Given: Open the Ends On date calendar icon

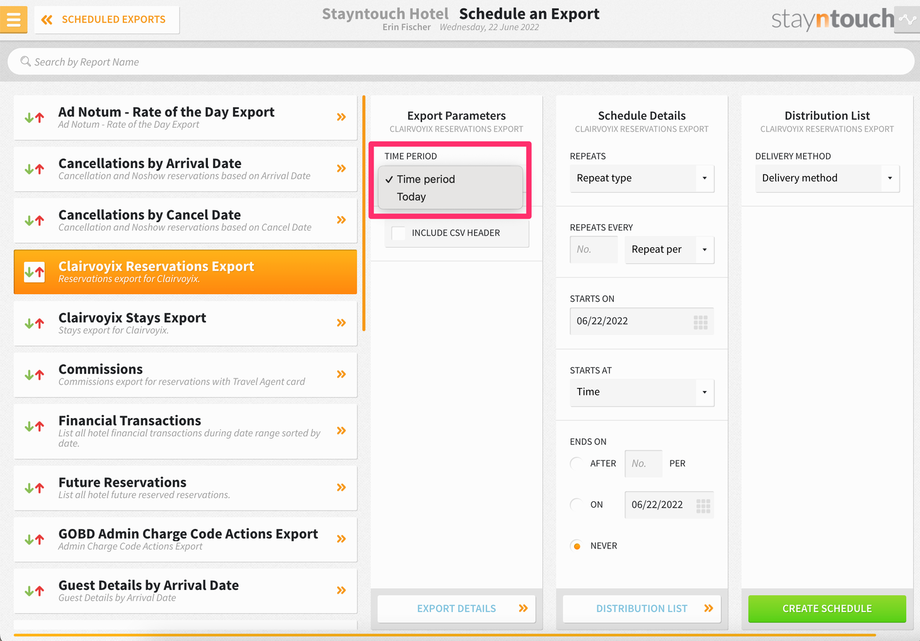Looking at the screenshot, I should pos(703,505).
